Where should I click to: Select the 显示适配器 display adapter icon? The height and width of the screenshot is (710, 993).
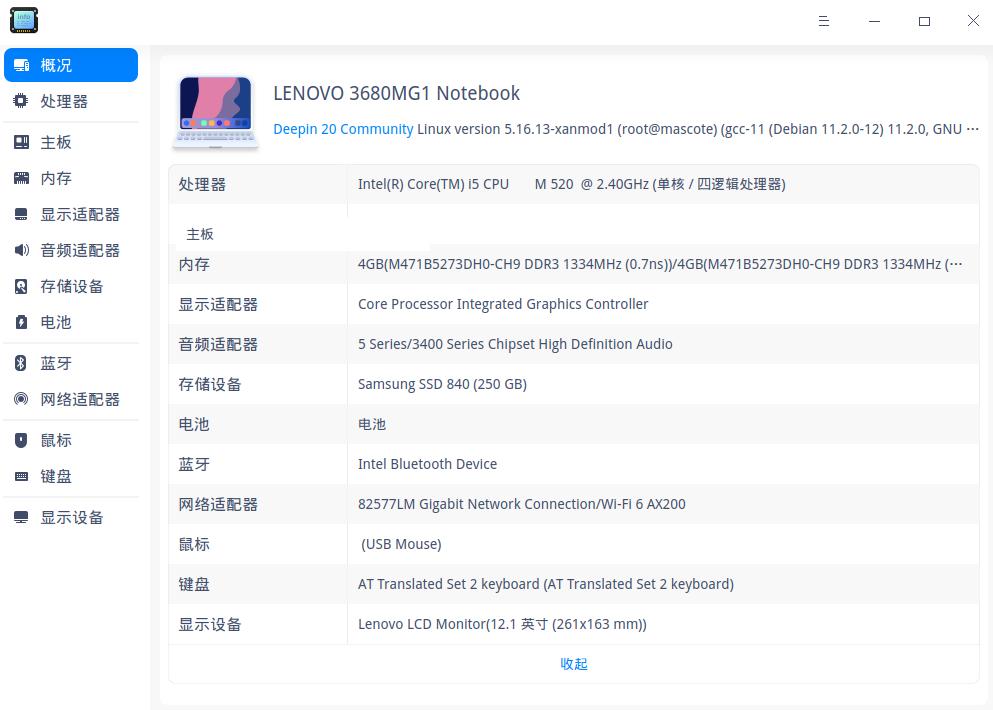(x=21, y=214)
